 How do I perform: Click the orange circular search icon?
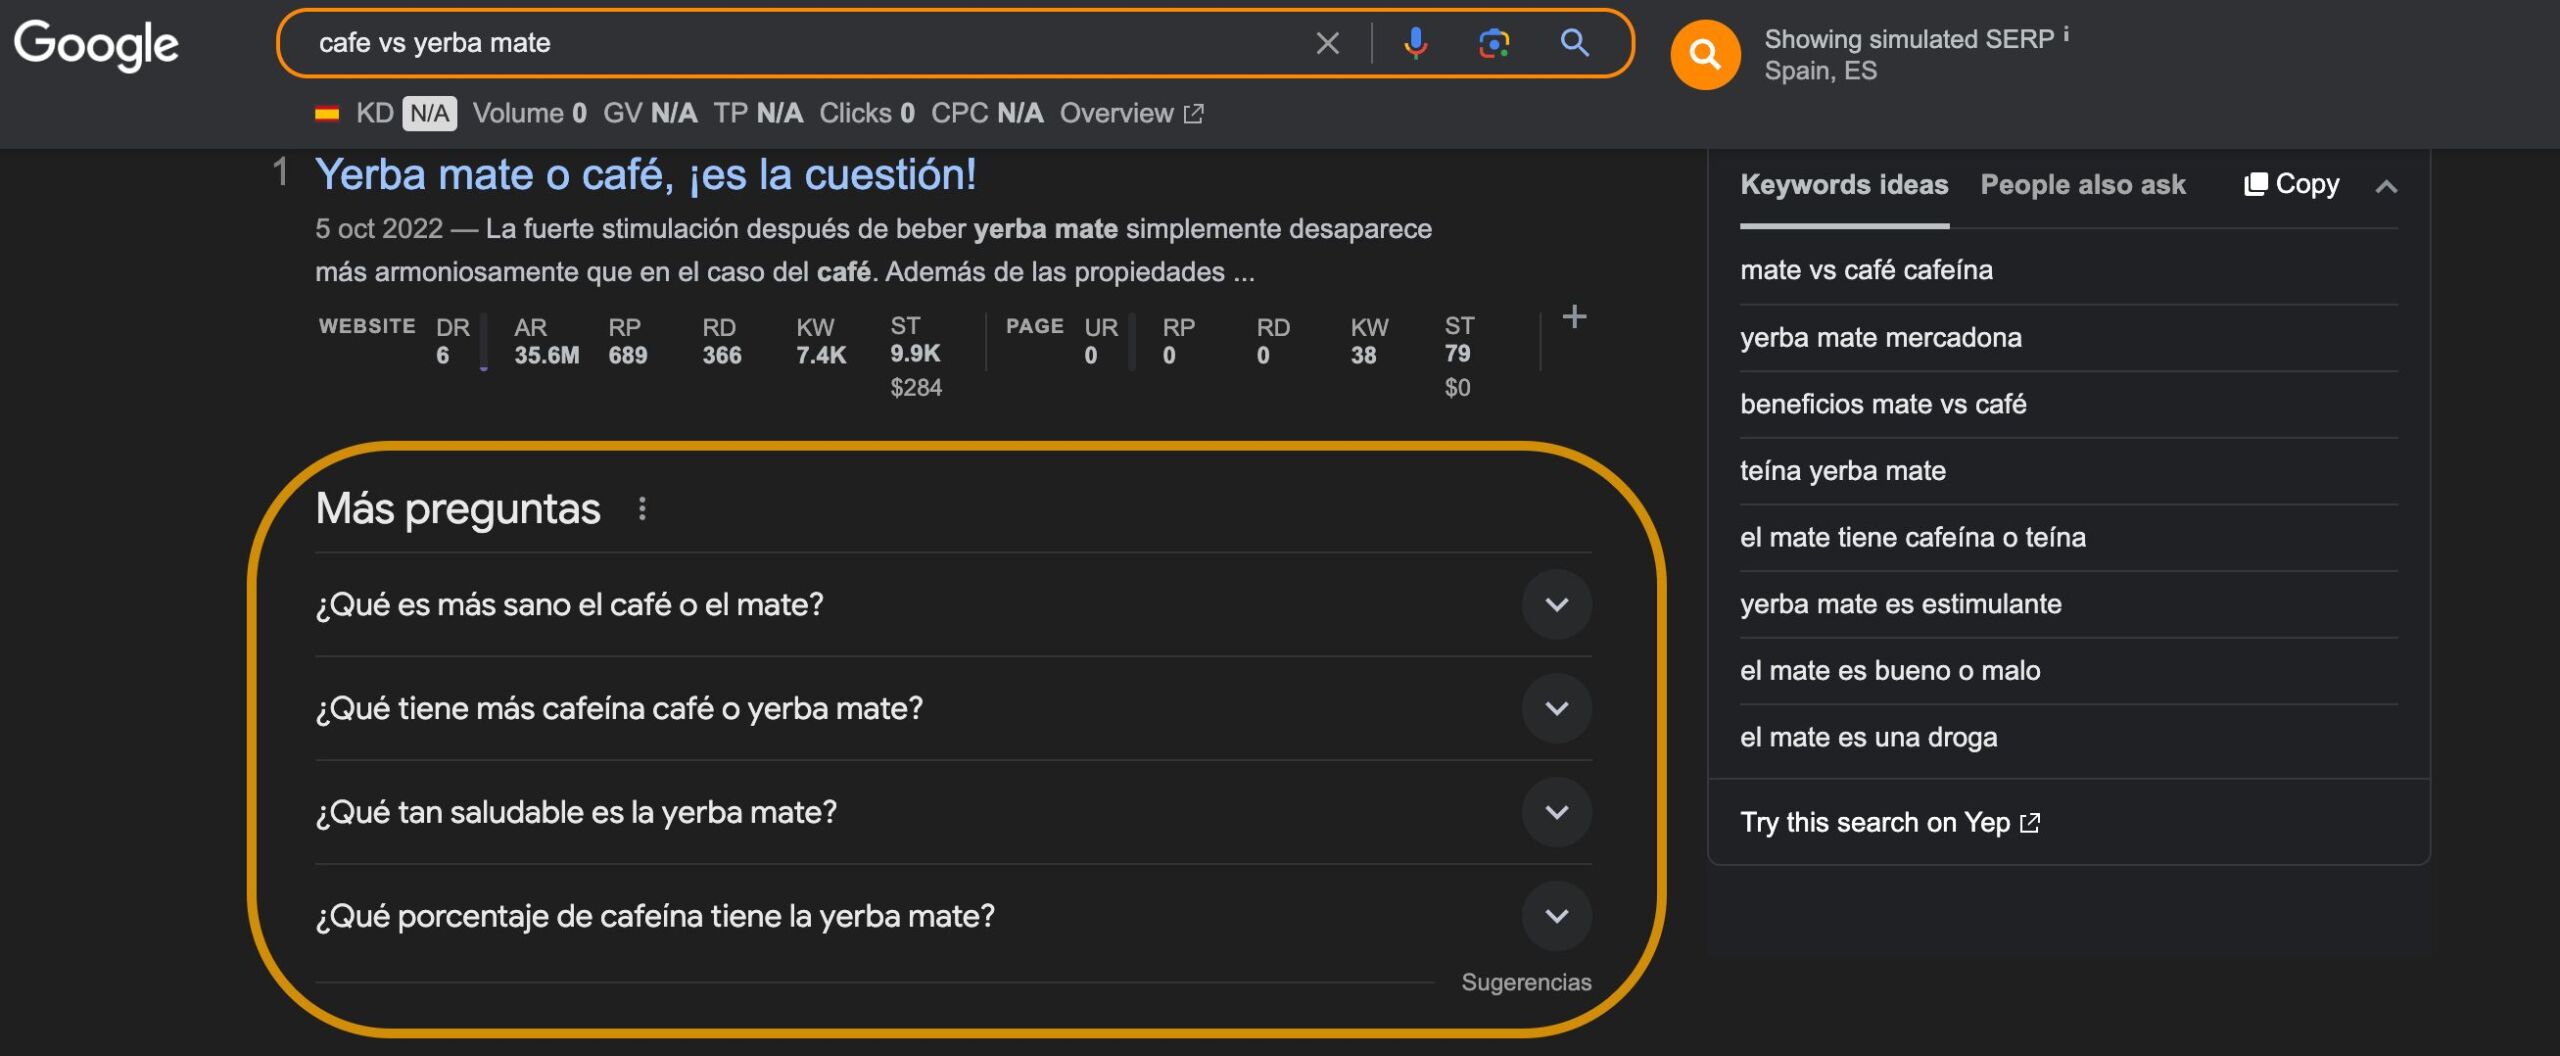tap(1705, 54)
